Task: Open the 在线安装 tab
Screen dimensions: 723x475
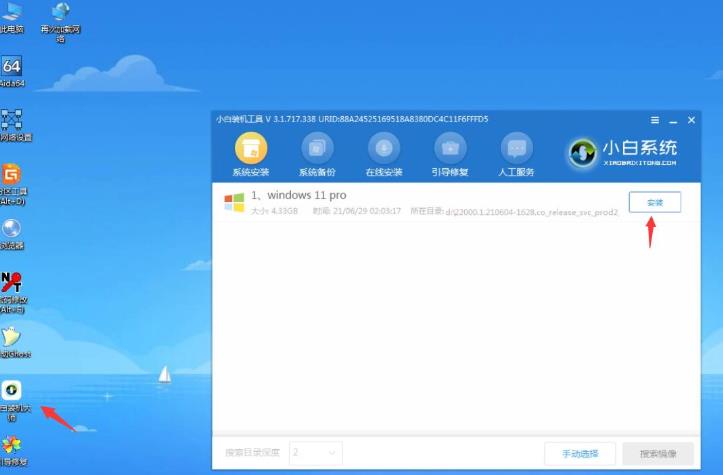Action: click(384, 155)
